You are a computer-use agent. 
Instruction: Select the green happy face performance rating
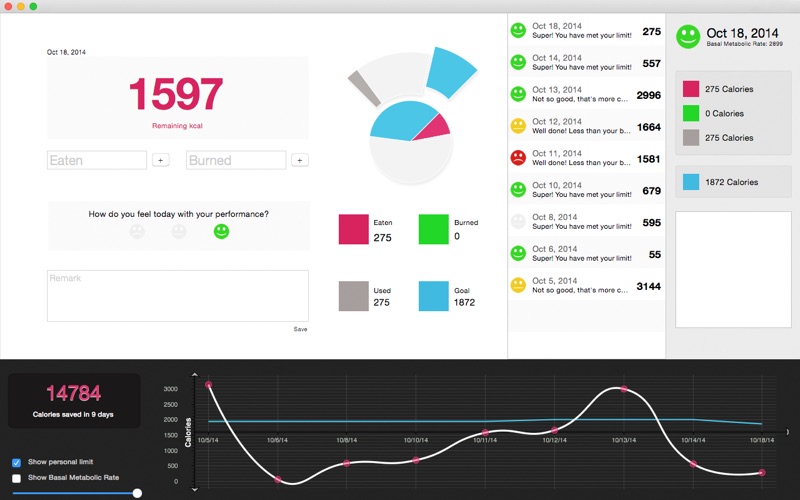(221, 232)
